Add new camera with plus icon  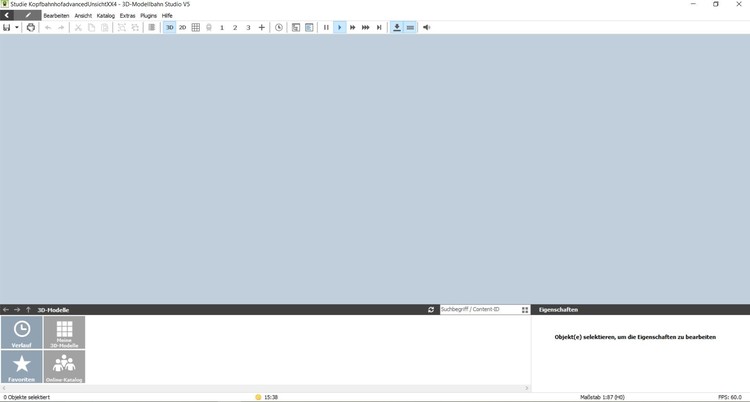(262, 28)
